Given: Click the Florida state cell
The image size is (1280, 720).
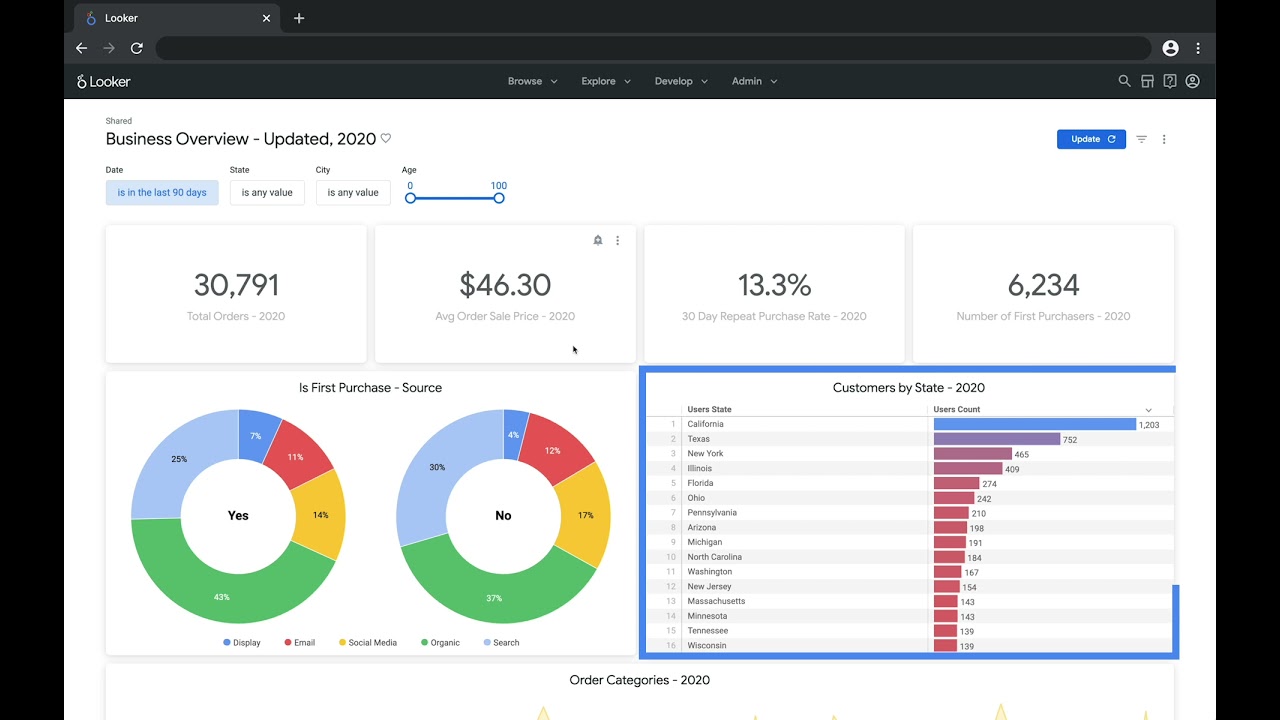Looking at the screenshot, I should [700, 483].
